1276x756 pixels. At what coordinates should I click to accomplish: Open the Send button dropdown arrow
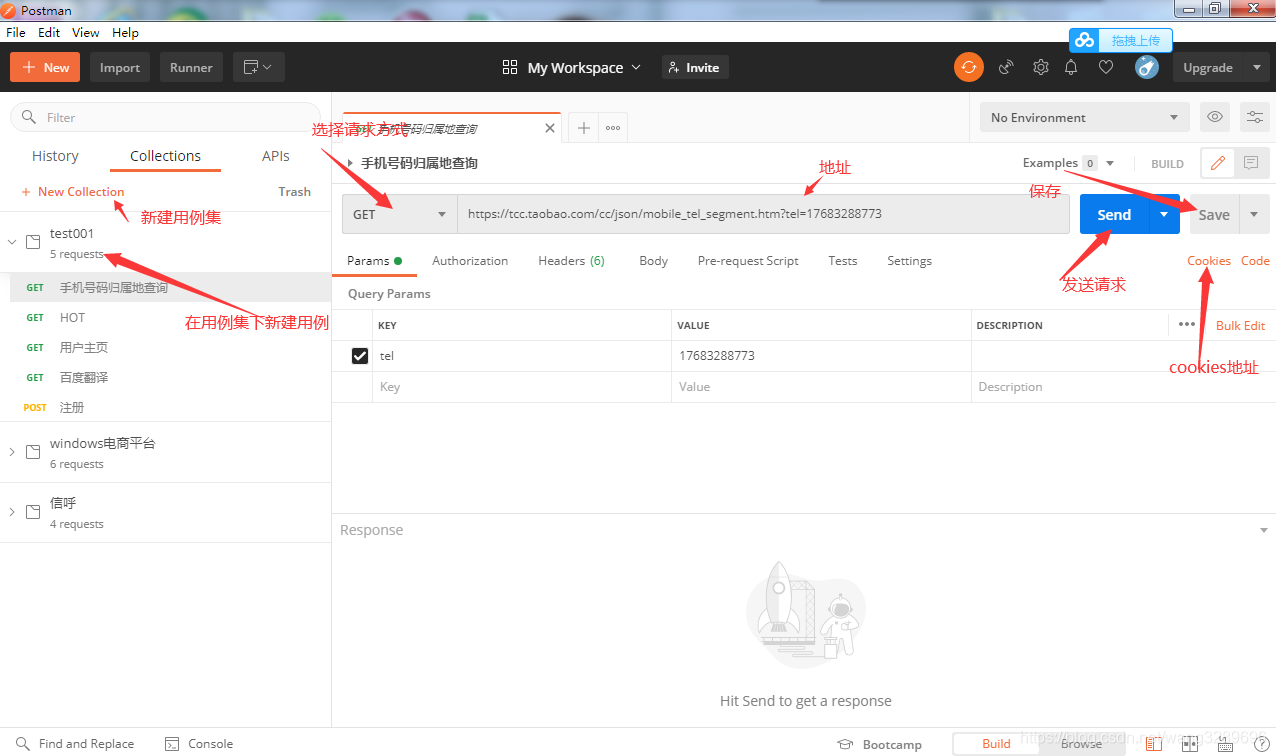point(1164,214)
